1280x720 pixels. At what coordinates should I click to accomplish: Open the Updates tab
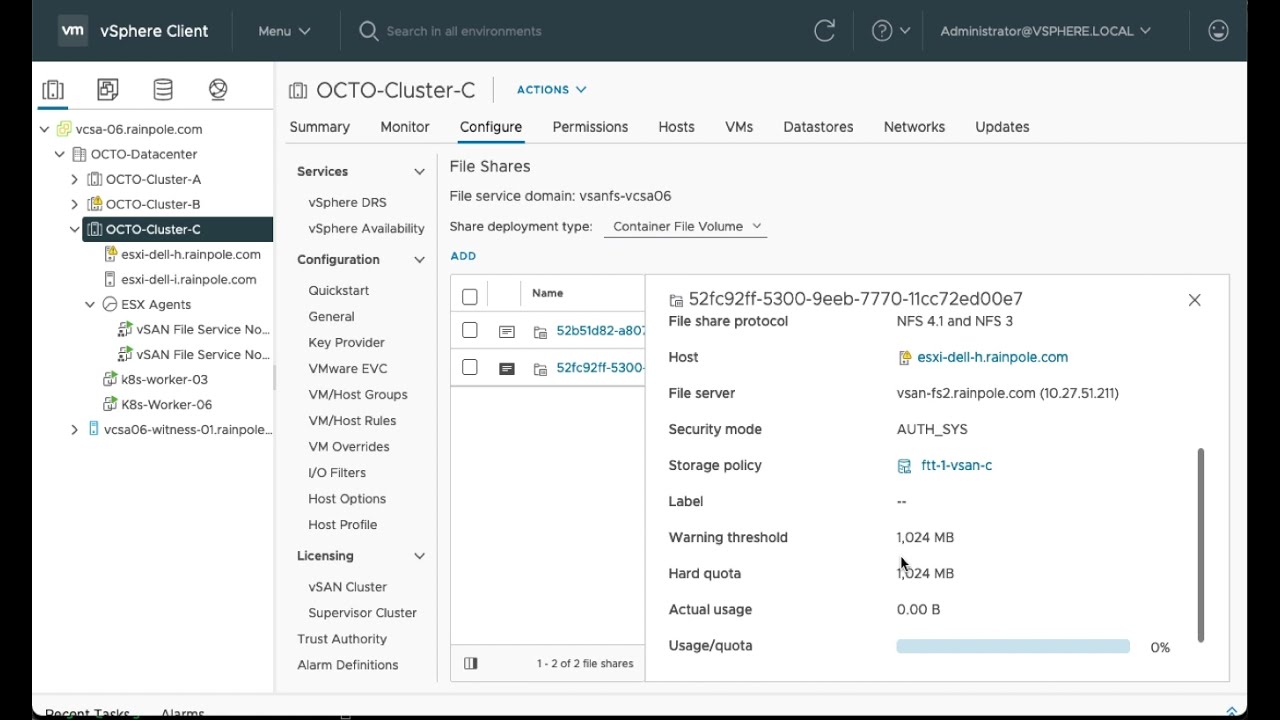tap(1002, 127)
